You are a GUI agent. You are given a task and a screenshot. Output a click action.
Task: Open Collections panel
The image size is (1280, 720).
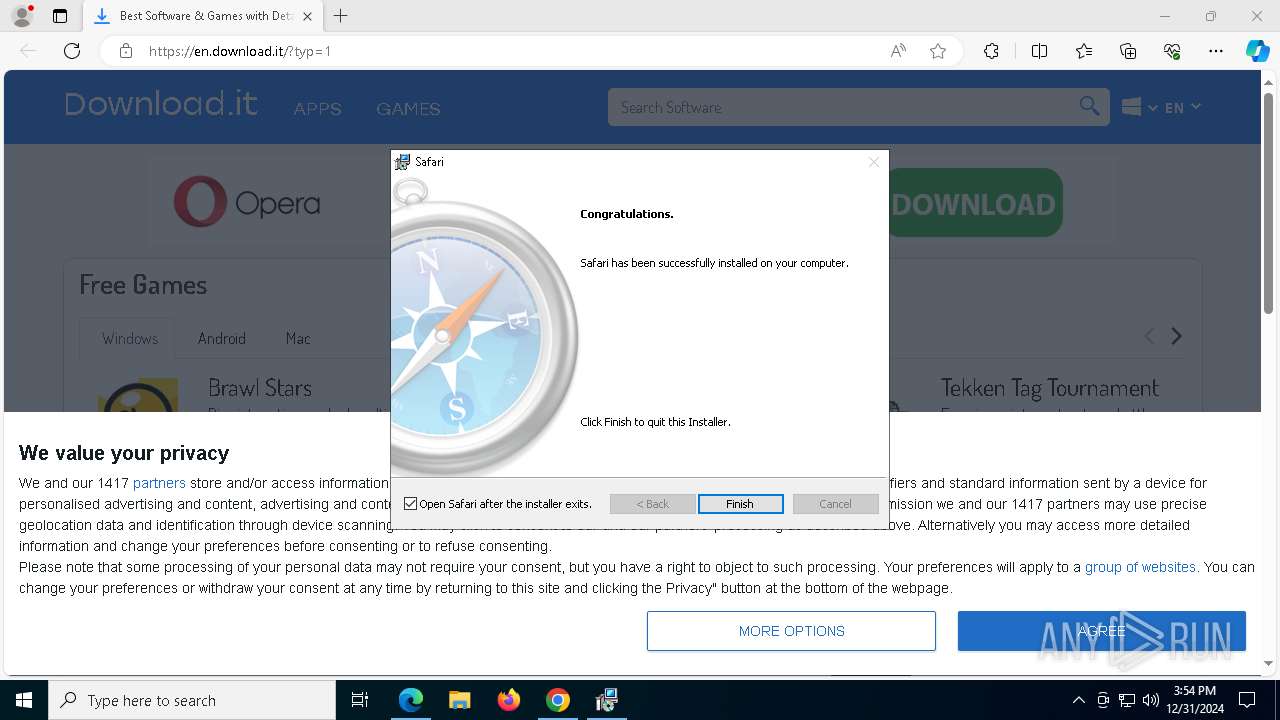coord(1128,51)
